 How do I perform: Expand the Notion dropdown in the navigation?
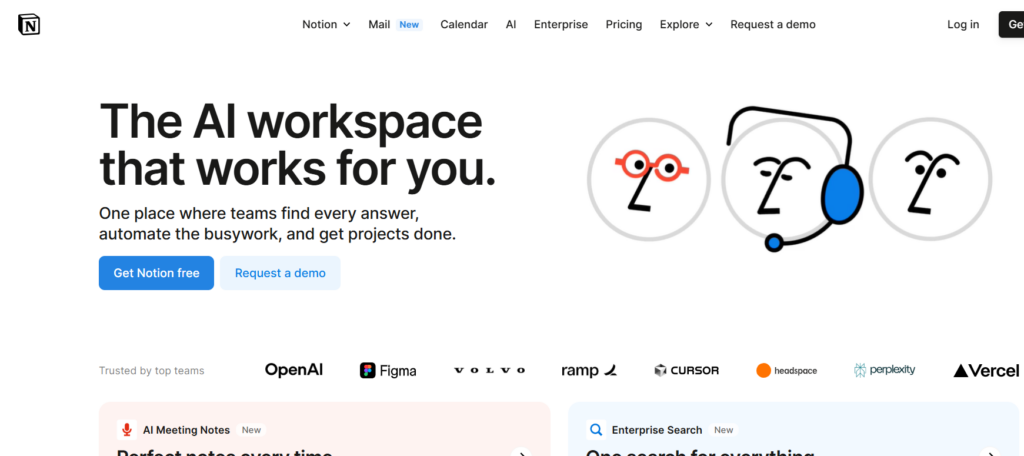click(326, 25)
